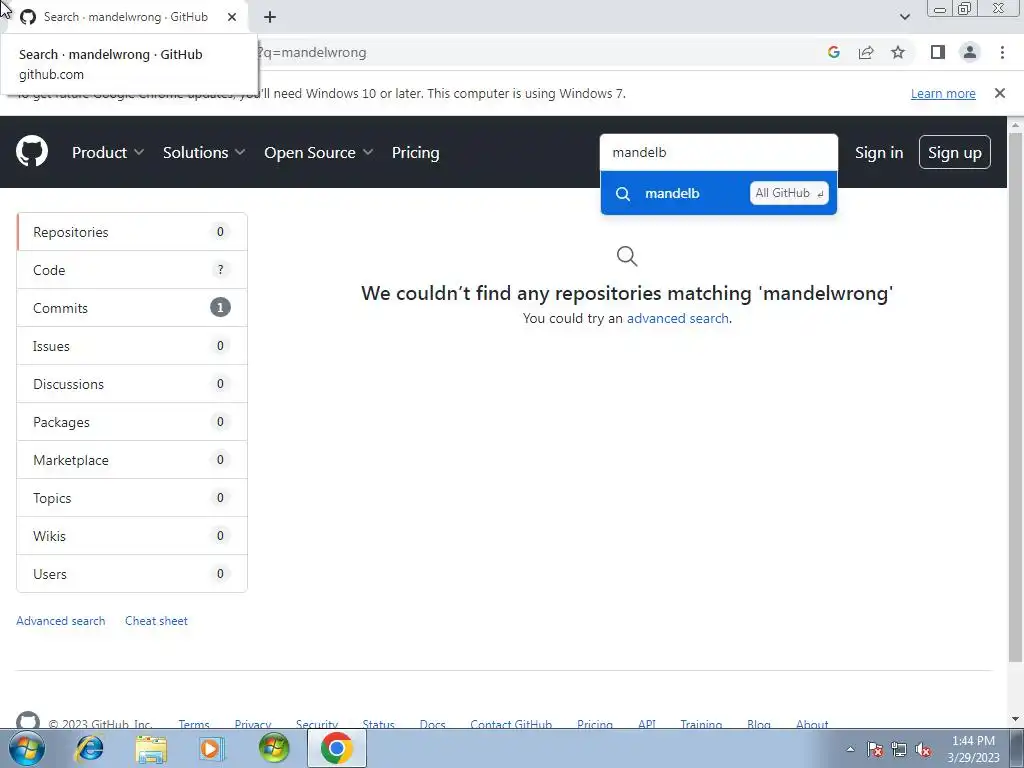Show Wikis search results
1024x768 pixels.
[132, 536]
